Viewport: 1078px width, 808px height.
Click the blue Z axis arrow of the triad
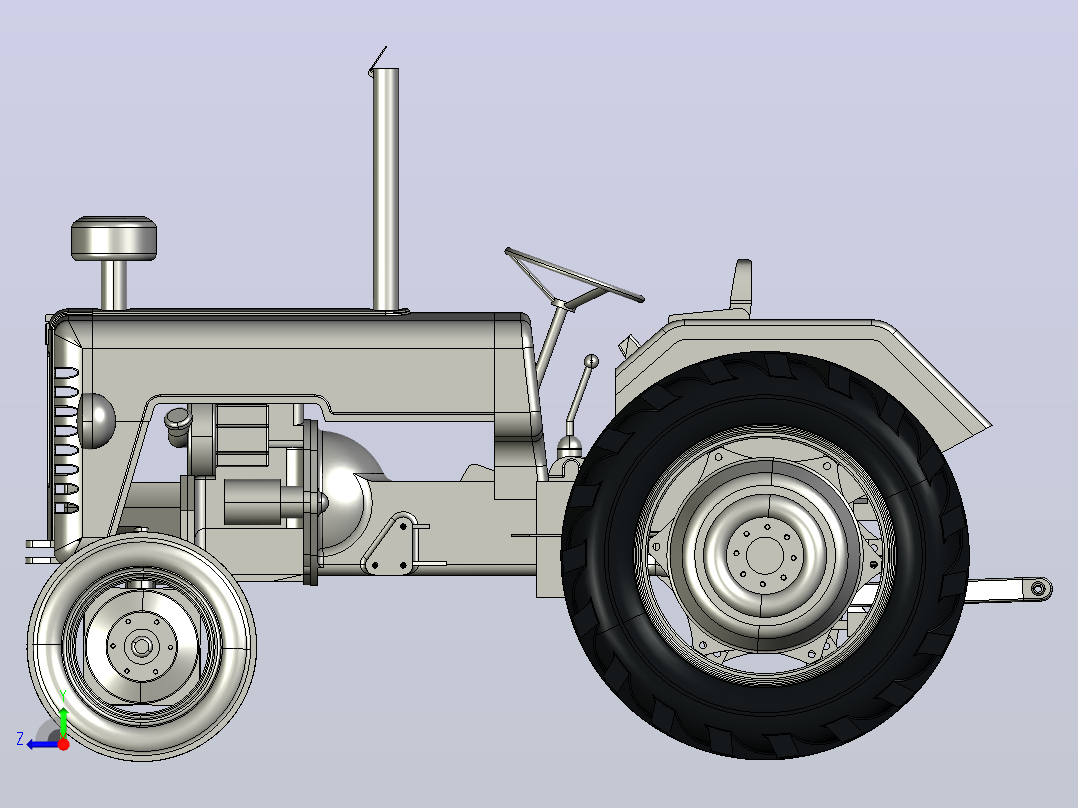pyautogui.click(x=43, y=745)
